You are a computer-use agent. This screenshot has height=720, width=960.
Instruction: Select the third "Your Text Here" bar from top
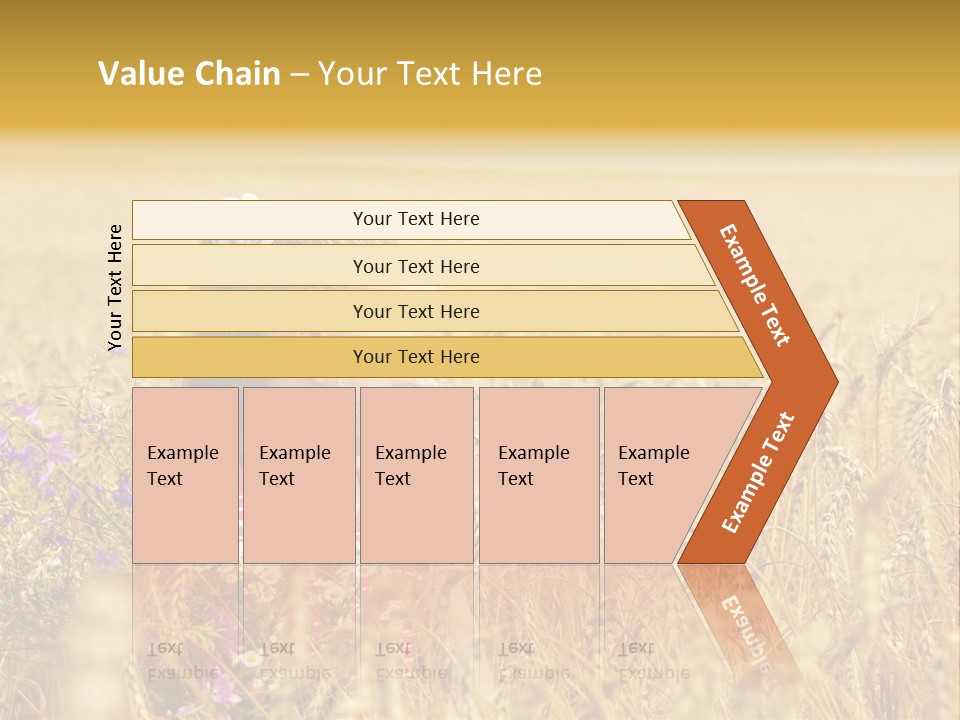click(416, 311)
